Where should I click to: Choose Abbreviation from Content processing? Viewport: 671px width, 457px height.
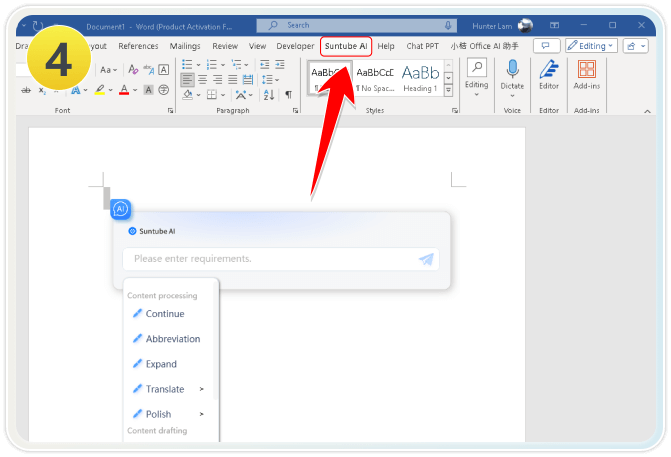pyautogui.click(x=173, y=339)
